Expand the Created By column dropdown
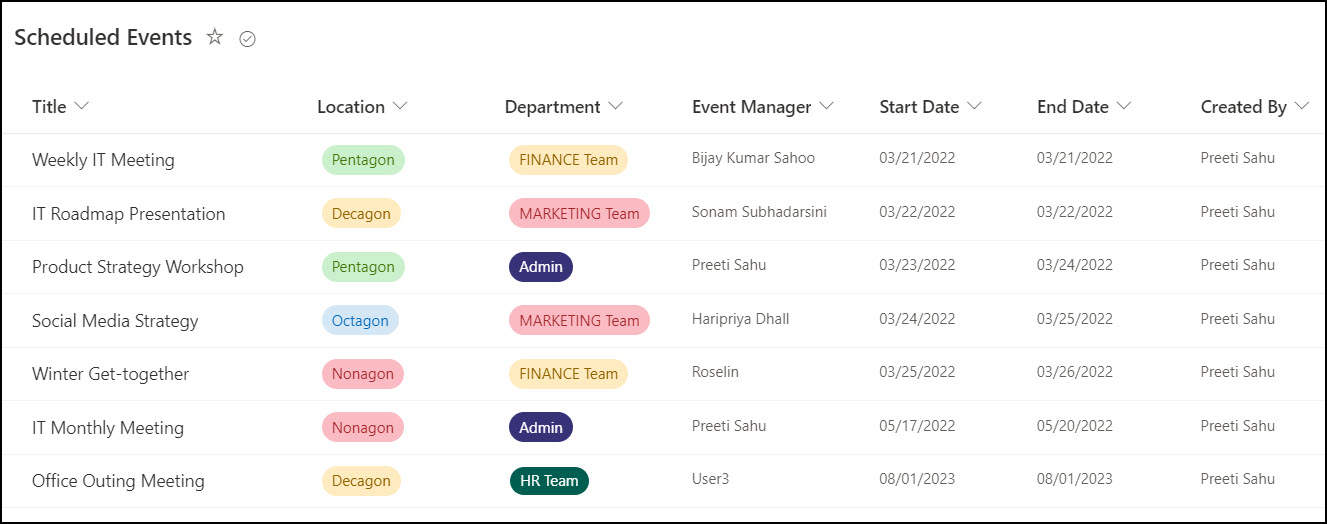The height and width of the screenshot is (524, 1327). [x=1301, y=106]
